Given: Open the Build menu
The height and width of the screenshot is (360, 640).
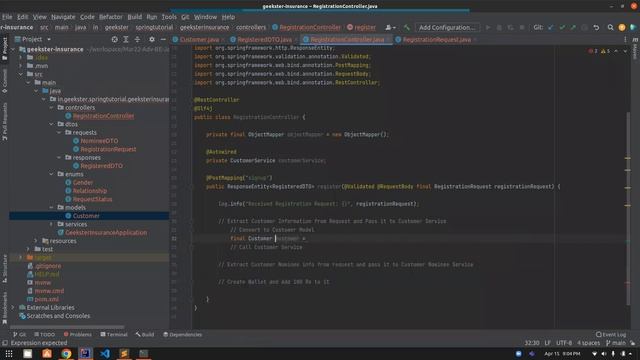Looking at the screenshot, I should pos(134,17).
